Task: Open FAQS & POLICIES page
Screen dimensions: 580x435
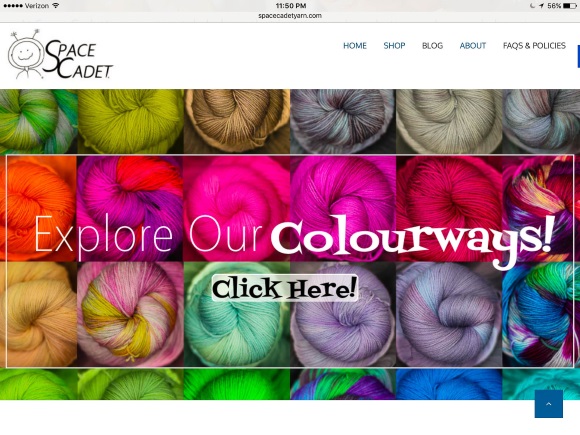Action: pos(534,45)
